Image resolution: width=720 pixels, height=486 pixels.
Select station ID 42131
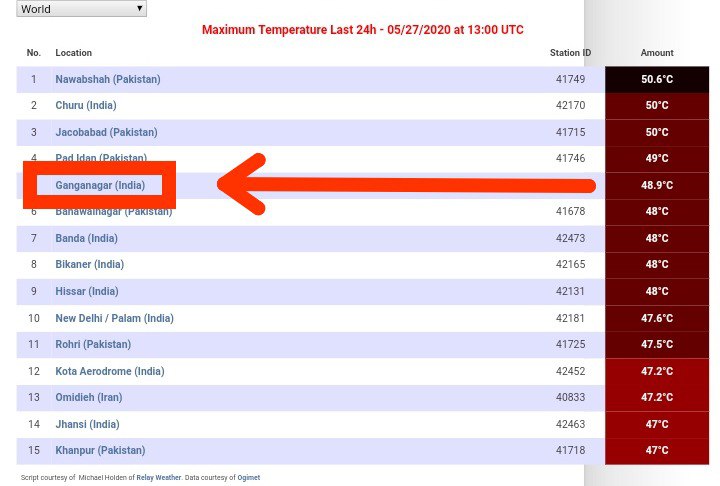tap(570, 291)
